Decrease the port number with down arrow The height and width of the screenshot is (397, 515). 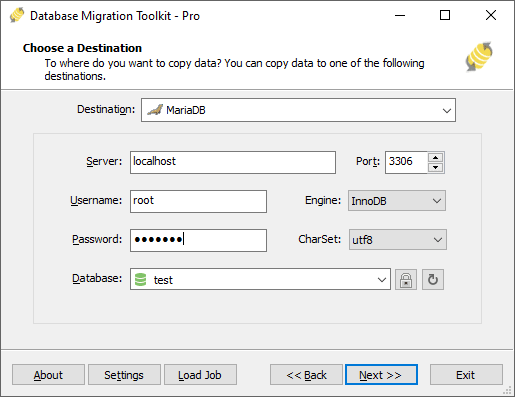[x=435, y=167]
